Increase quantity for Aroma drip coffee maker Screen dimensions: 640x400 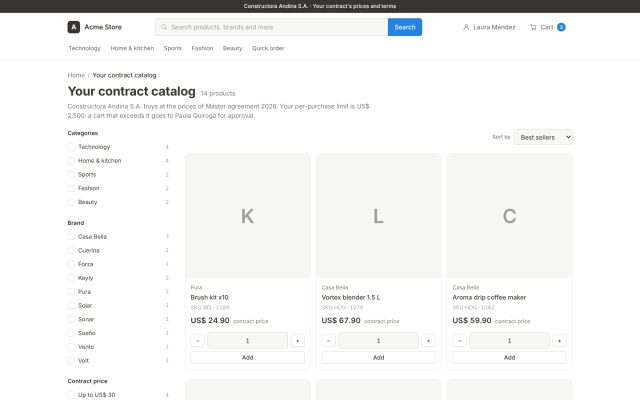(559, 340)
